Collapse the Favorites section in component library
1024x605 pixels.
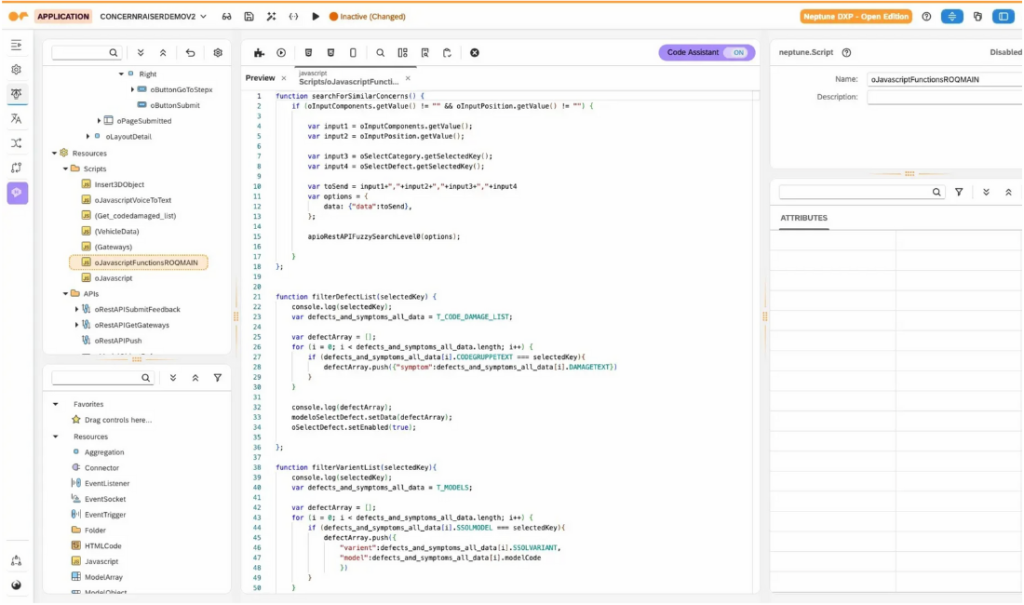point(56,404)
